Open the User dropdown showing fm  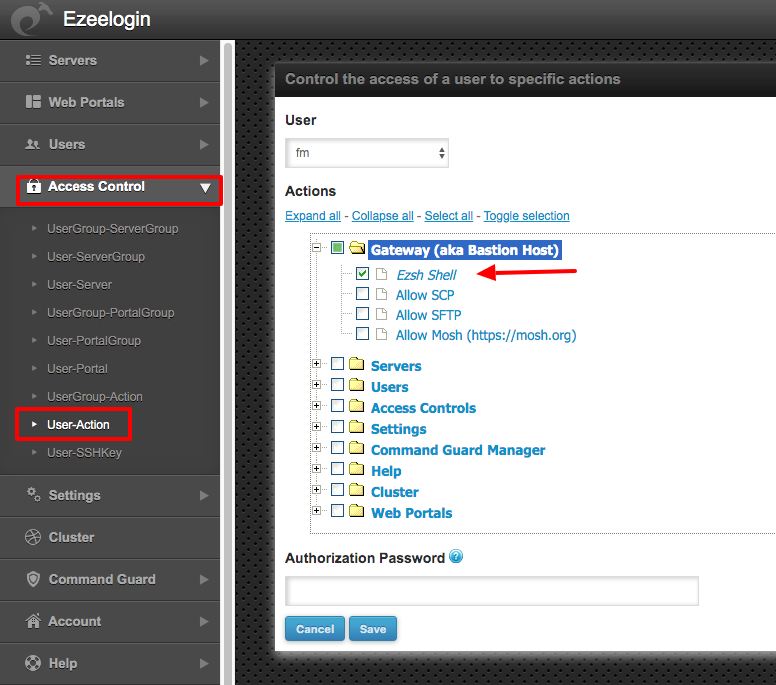(x=366, y=153)
